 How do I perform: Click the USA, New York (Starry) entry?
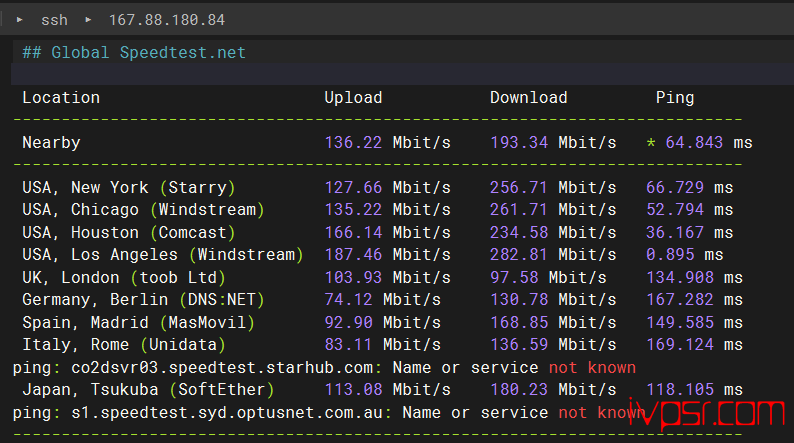point(128,187)
